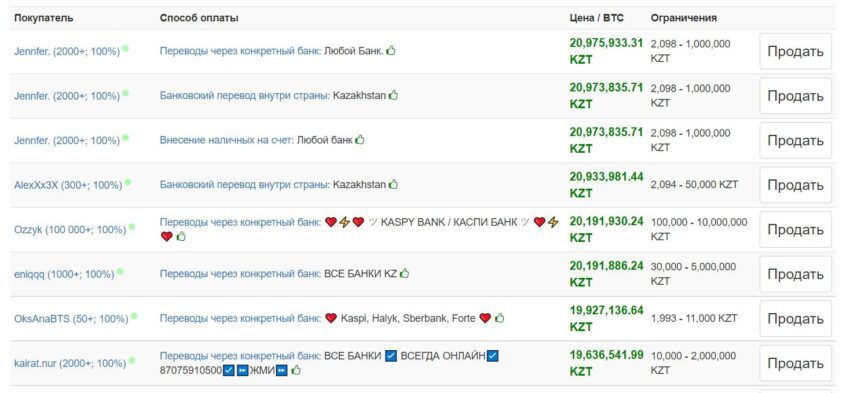Image resolution: width=850 pixels, height=393 pixels.
Task: Open eniqqq (1000+; 100%) profile
Action: click(x=64, y=274)
